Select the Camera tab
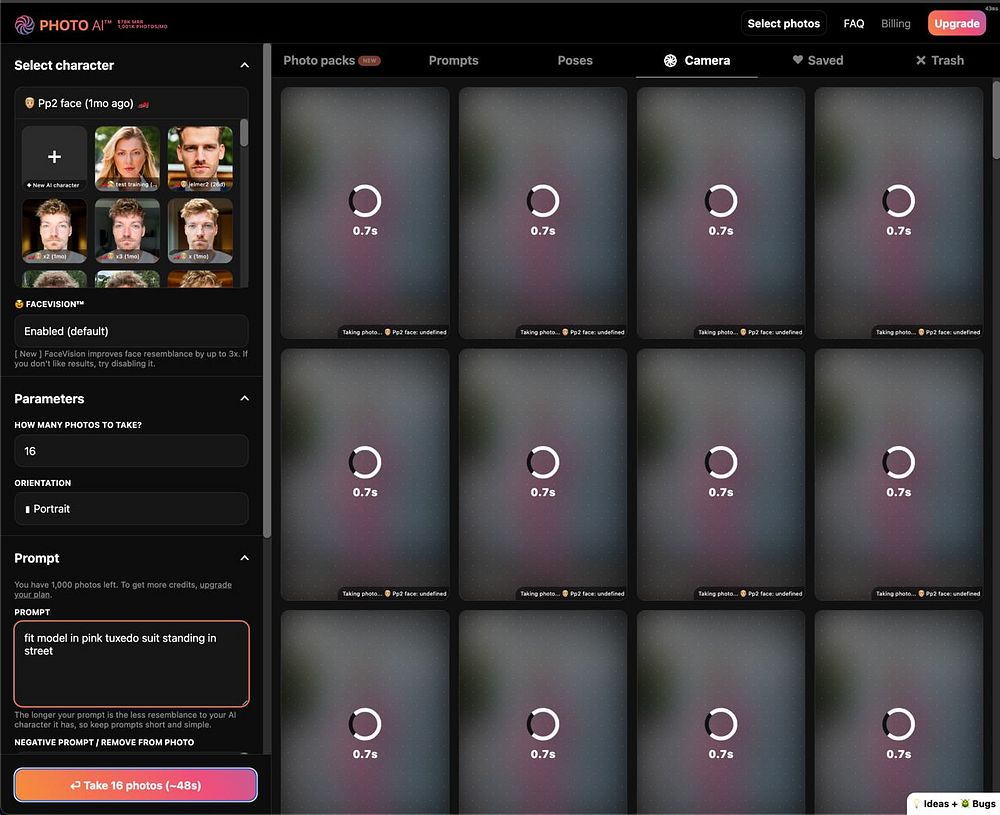Screen dimensions: 1000x815 [x=696, y=61]
